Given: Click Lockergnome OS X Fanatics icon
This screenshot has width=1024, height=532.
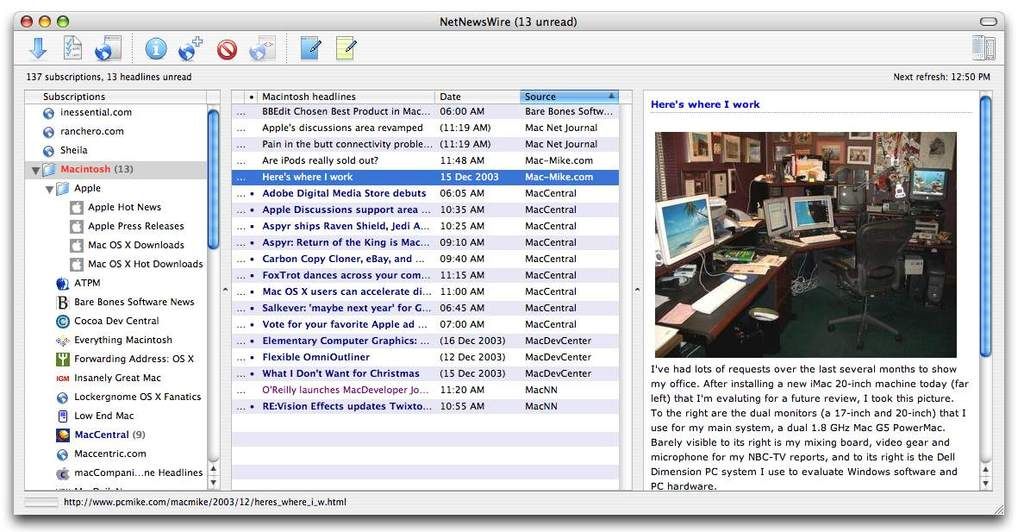Looking at the screenshot, I should (63, 397).
